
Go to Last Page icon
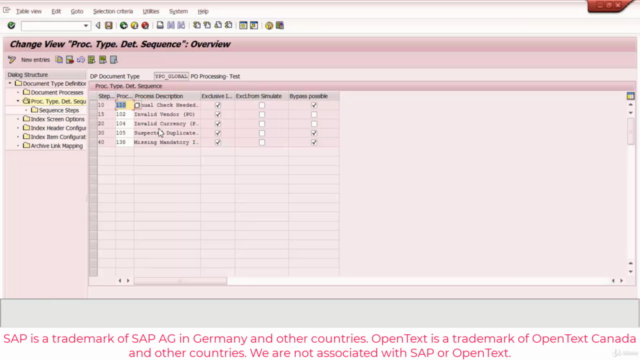(229, 25)
